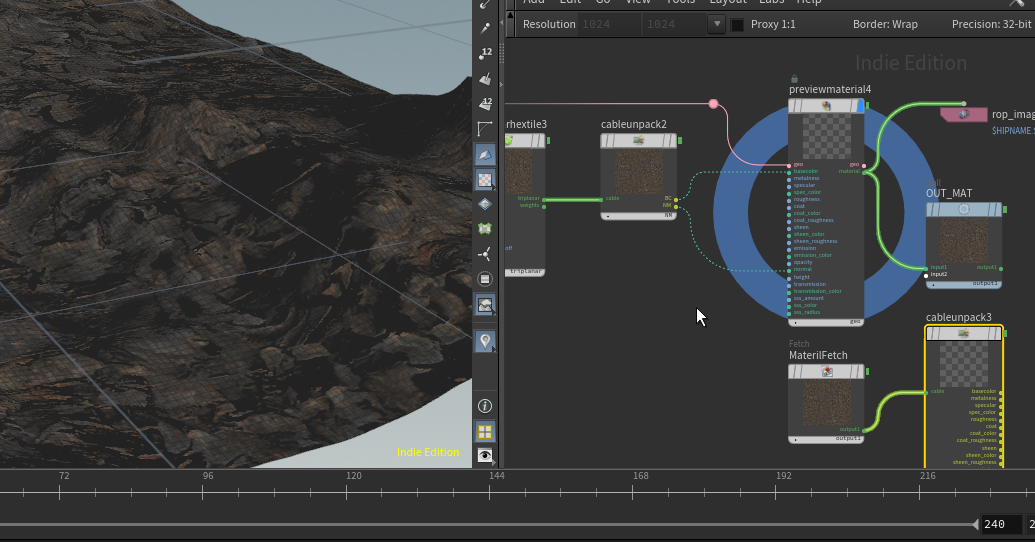
Task: Click timeline range slider end handle
Action: (x=976, y=525)
